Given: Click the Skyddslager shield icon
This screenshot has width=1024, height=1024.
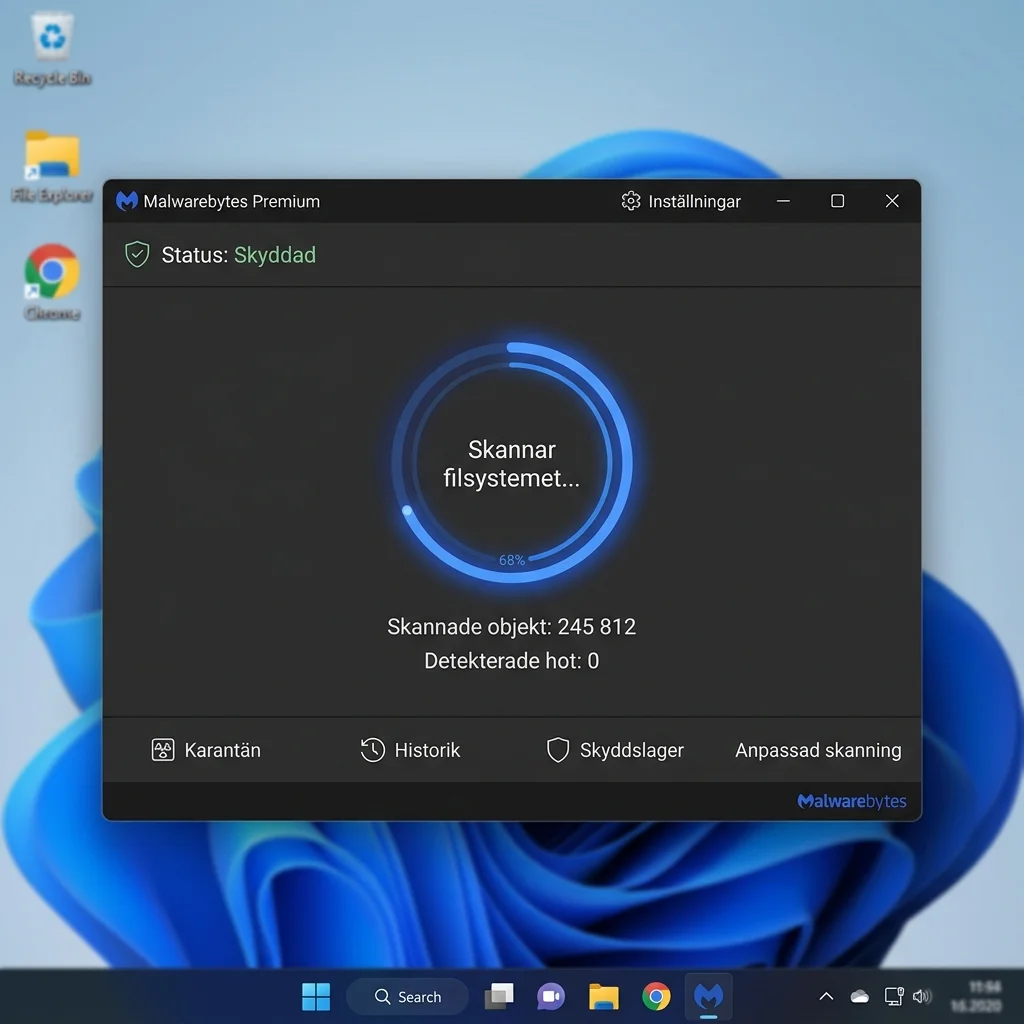Looking at the screenshot, I should (x=558, y=750).
